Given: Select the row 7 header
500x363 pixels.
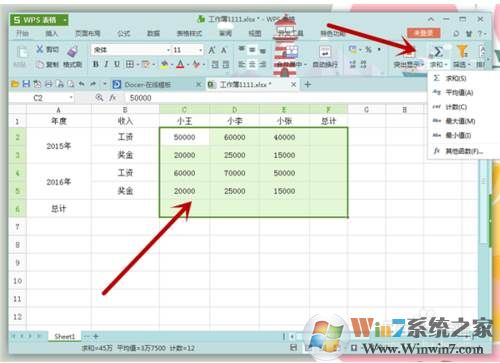Looking at the screenshot, I should coord(17,227).
